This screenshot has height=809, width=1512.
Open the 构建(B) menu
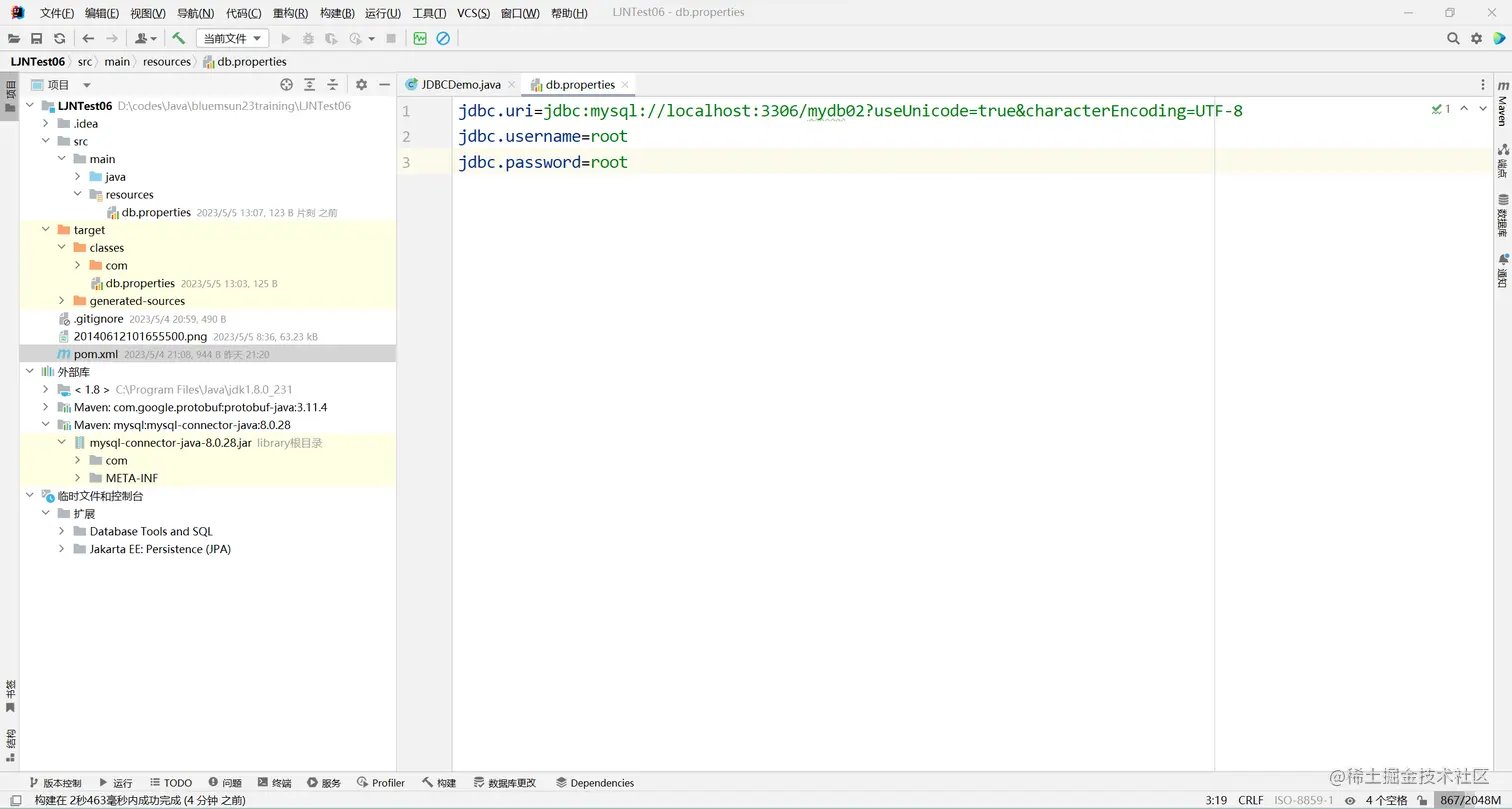click(337, 13)
